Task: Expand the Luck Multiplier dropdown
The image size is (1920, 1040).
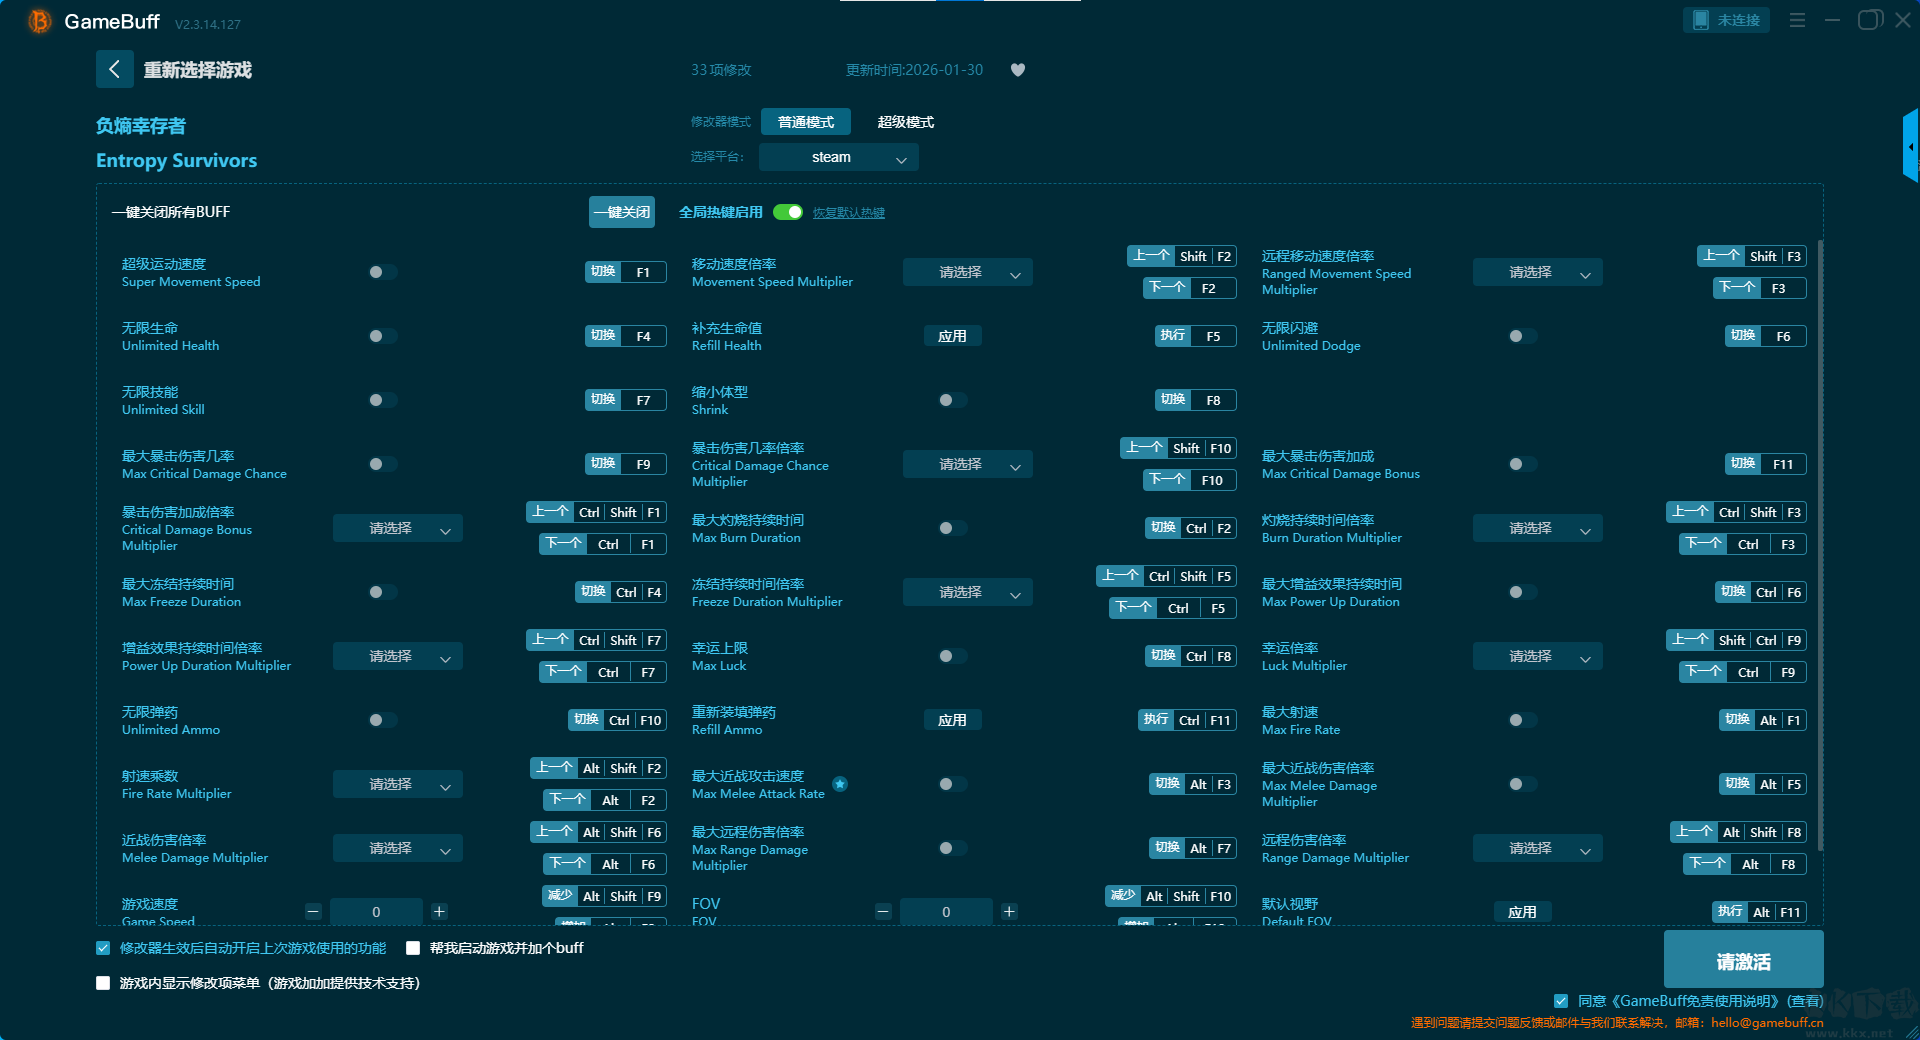Action: click(x=1537, y=656)
